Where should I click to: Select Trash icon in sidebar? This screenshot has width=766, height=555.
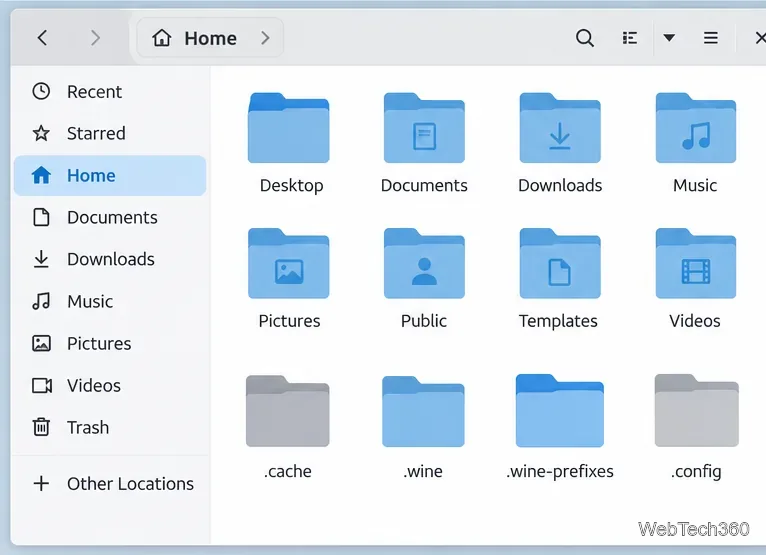pos(41,427)
